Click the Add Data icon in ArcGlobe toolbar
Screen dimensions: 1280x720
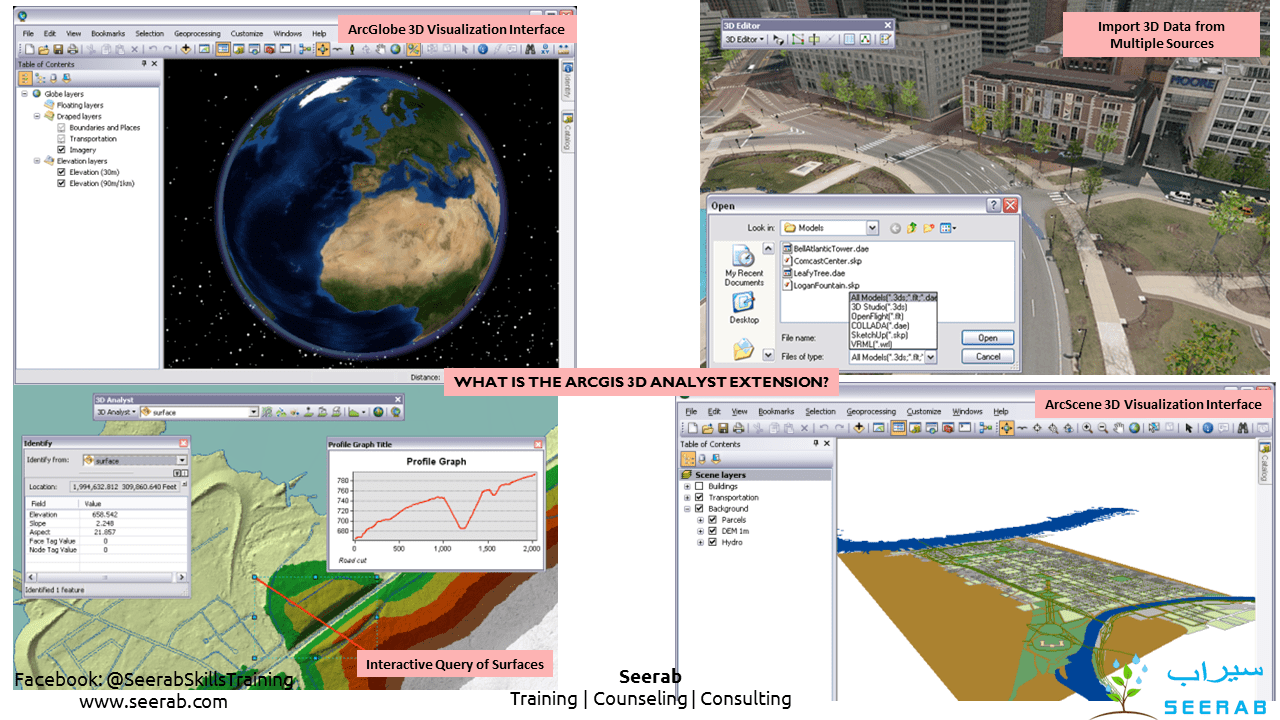(185, 49)
